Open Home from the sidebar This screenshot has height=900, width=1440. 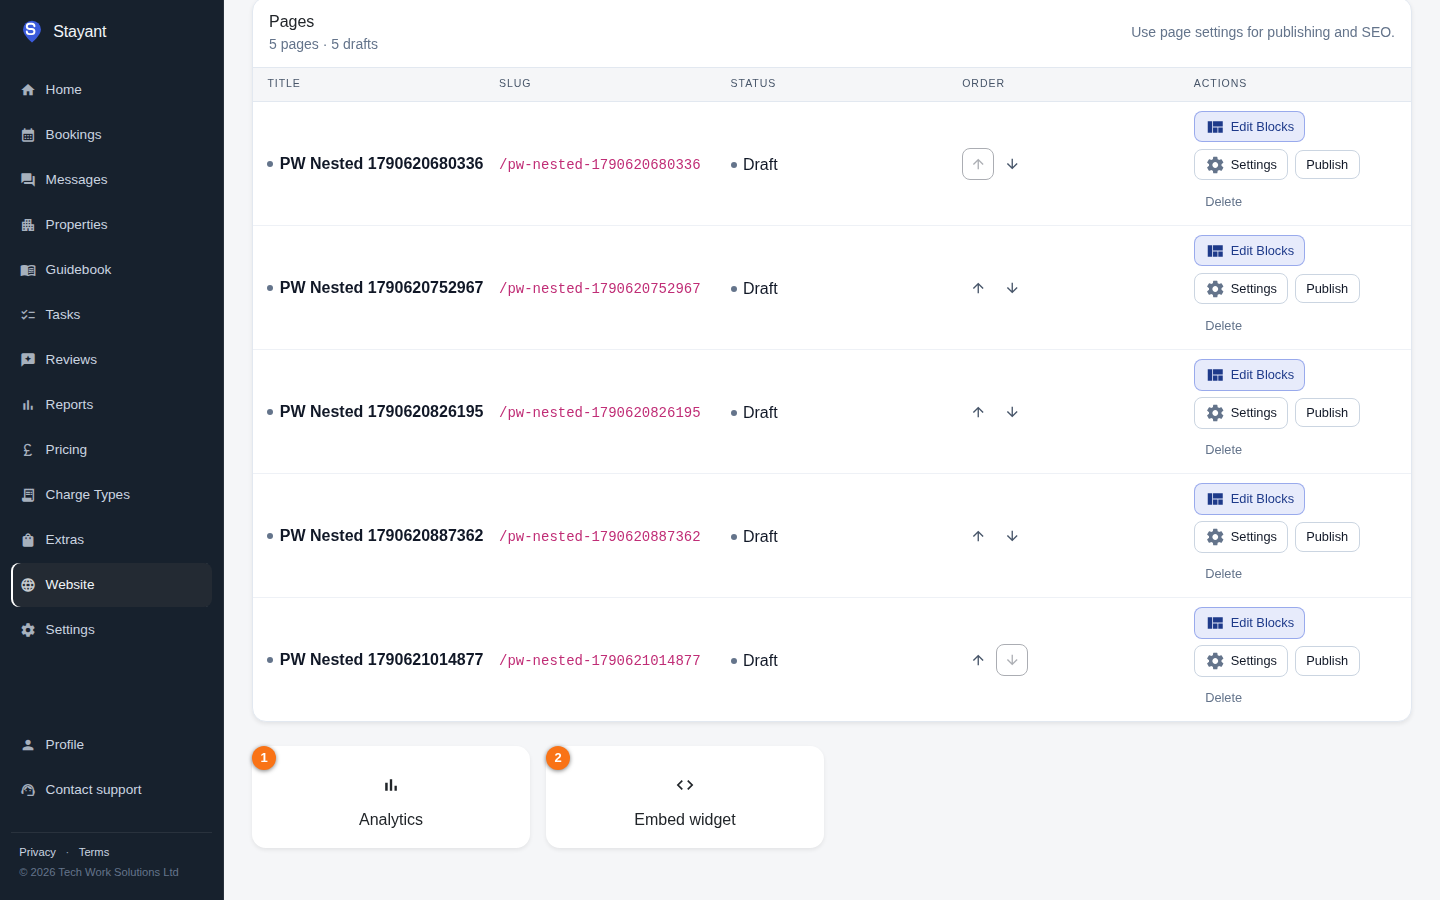point(111,90)
